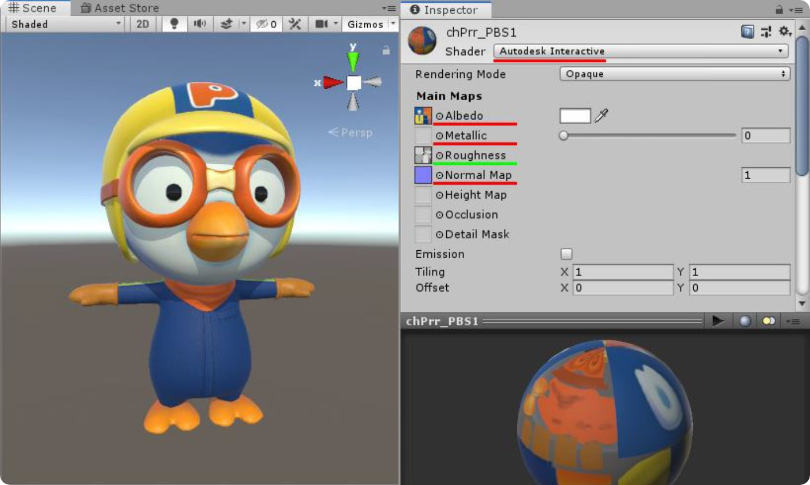Toggle scene lighting bulb icon
Image resolution: width=810 pixels, height=485 pixels.
click(x=174, y=24)
